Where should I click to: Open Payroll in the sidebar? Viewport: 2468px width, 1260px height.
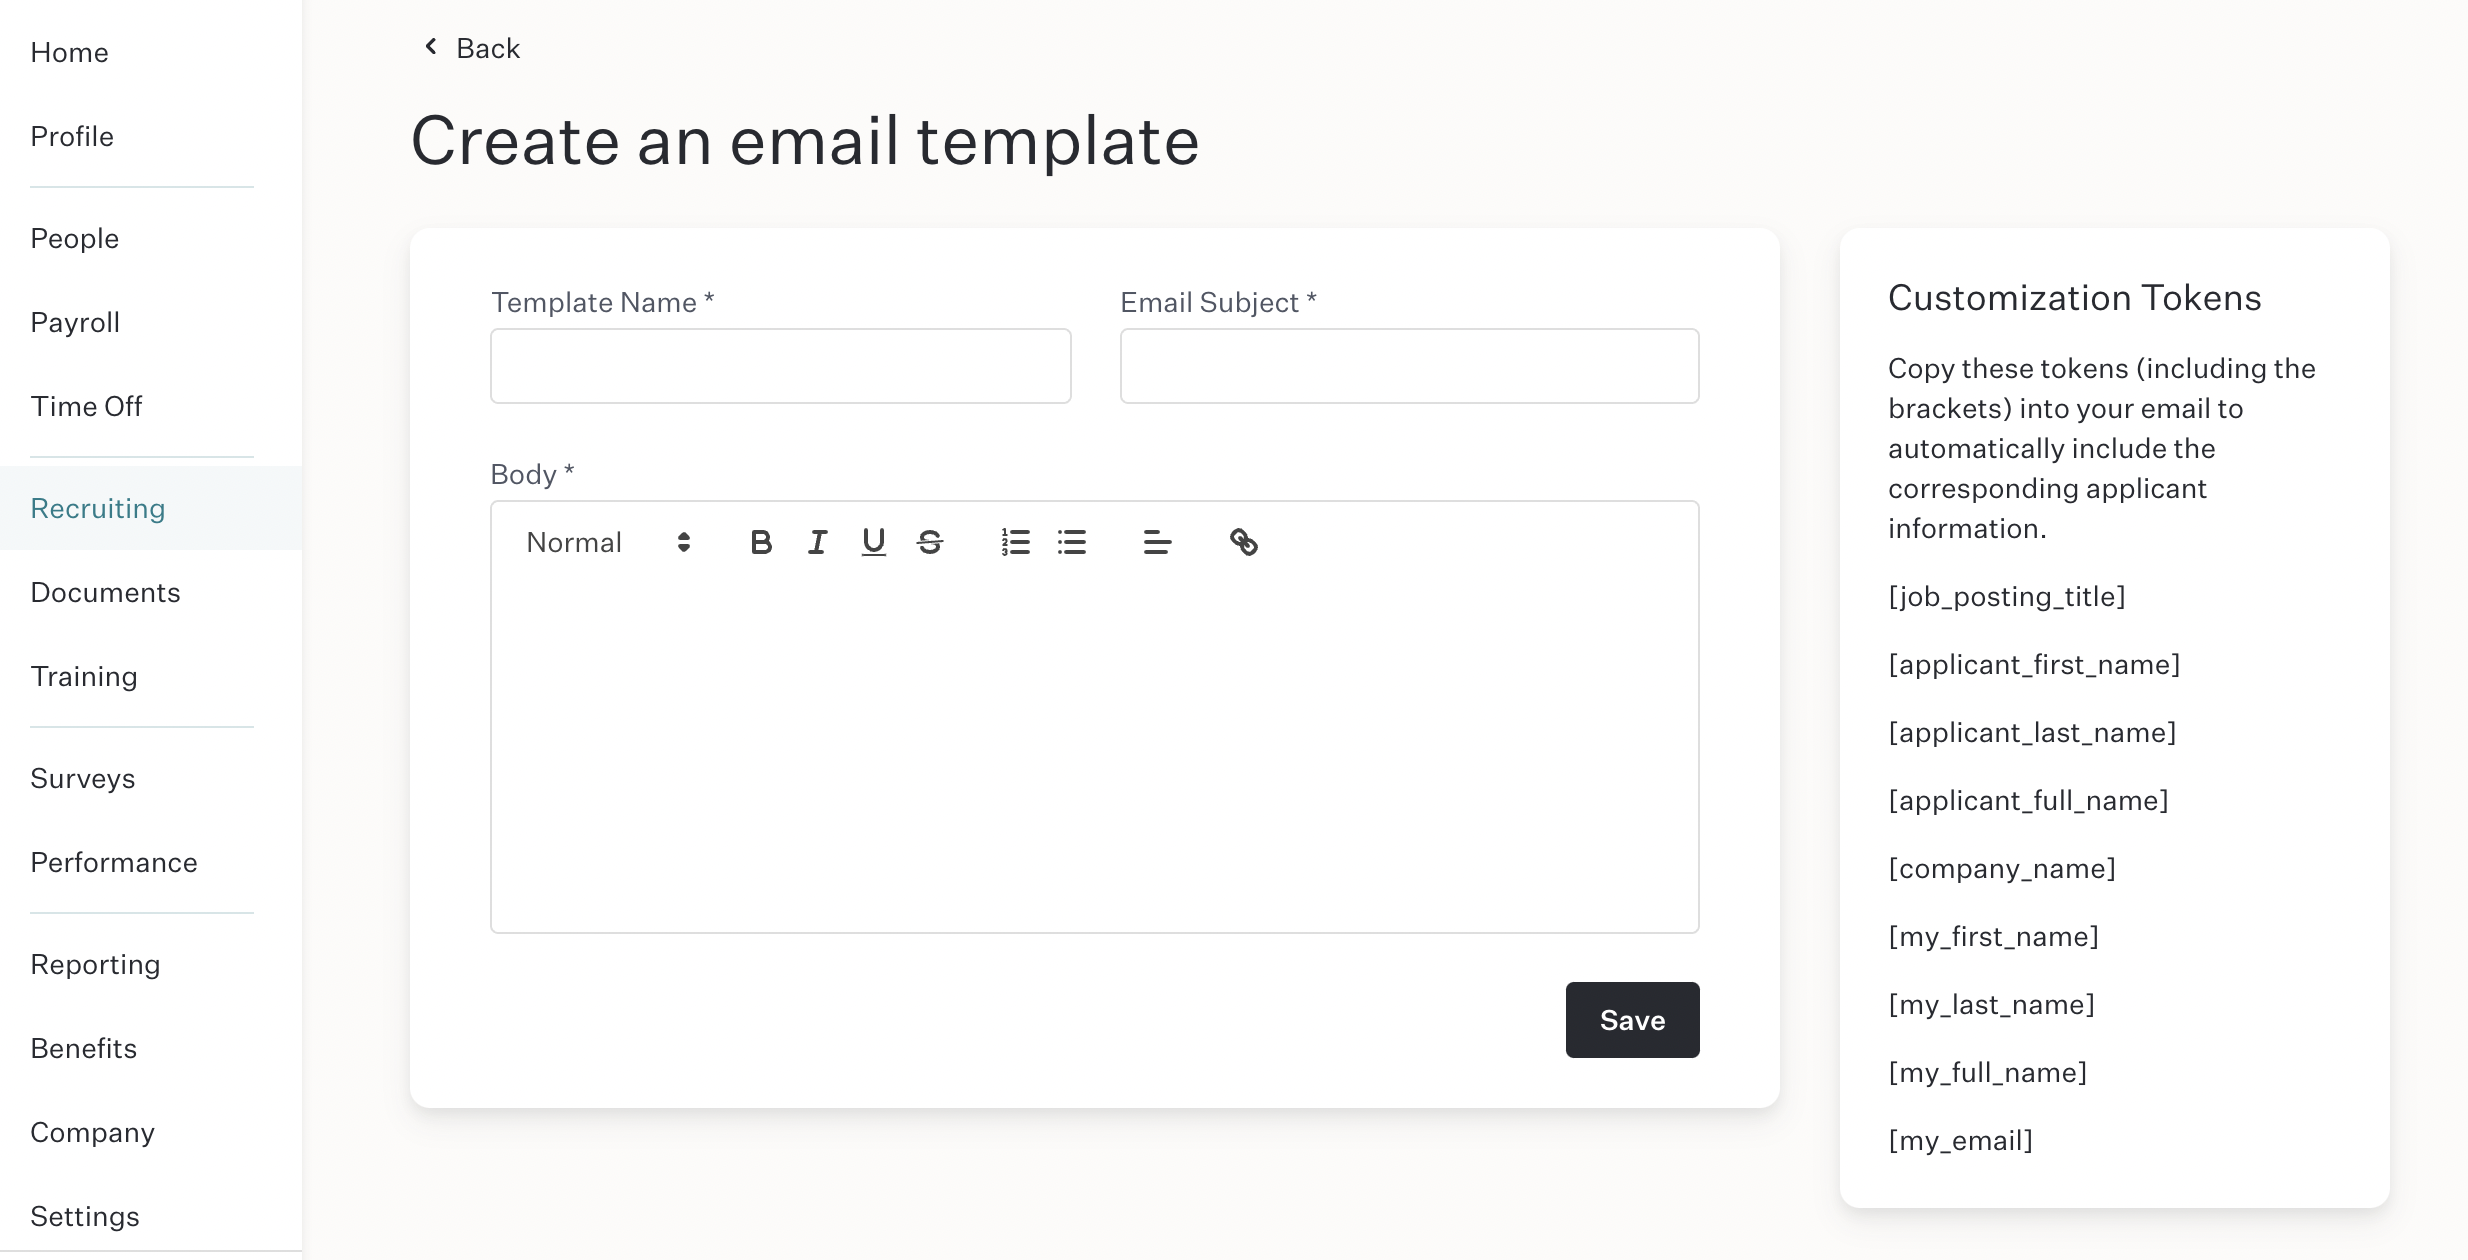(75, 322)
